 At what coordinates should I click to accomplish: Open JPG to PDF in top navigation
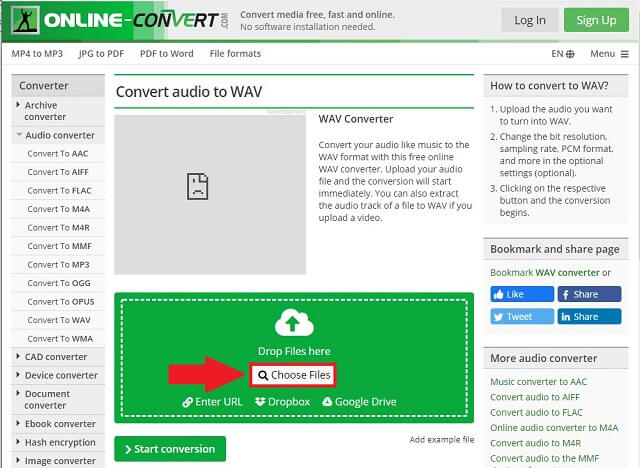(x=101, y=54)
